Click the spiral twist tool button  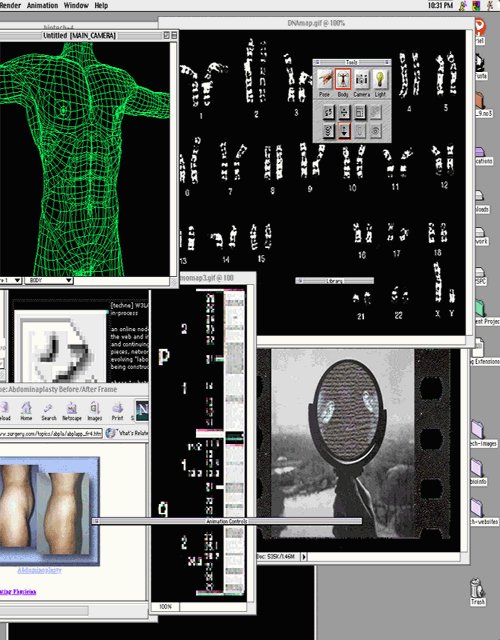pos(329,131)
